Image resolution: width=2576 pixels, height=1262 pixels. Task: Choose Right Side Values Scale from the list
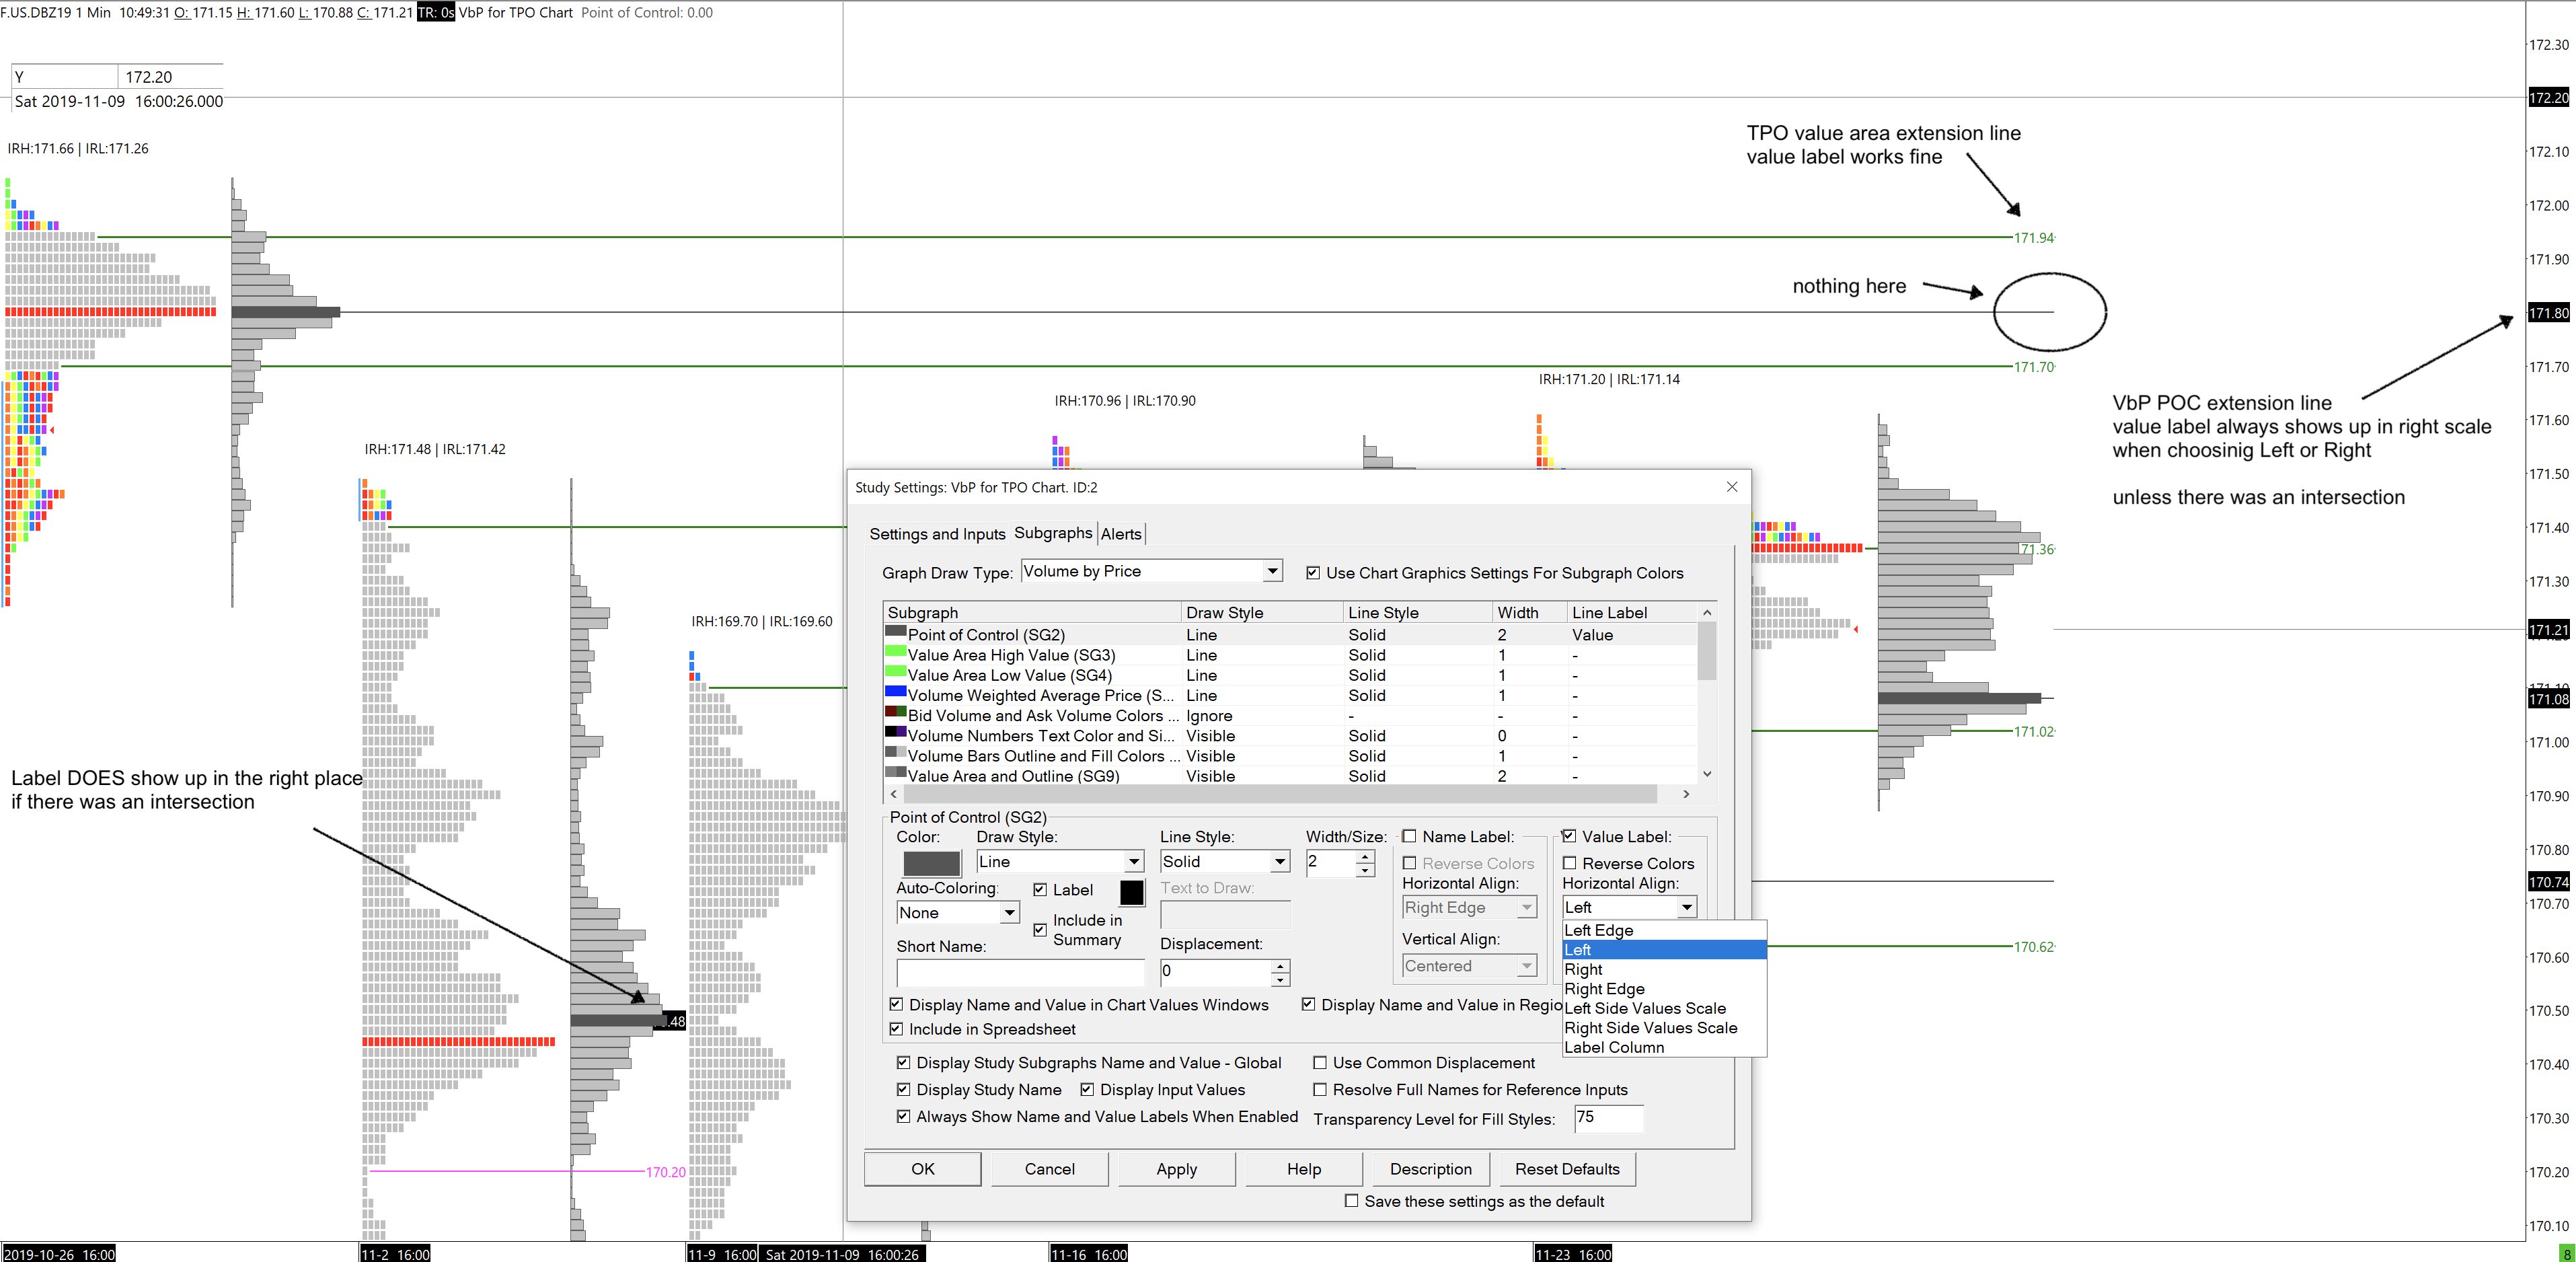pos(1650,1028)
